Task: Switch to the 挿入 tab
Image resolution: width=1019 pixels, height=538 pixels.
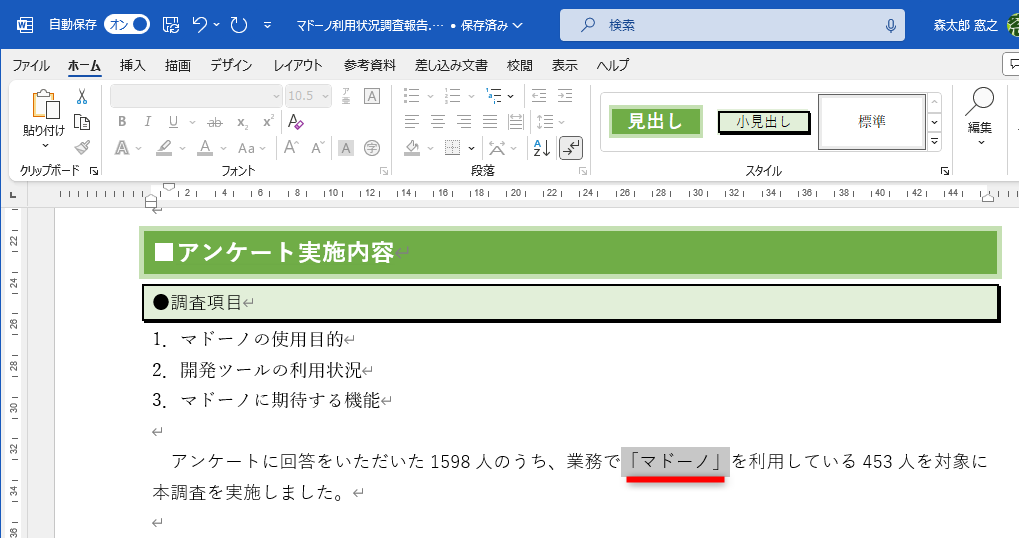Action: click(133, 65)
